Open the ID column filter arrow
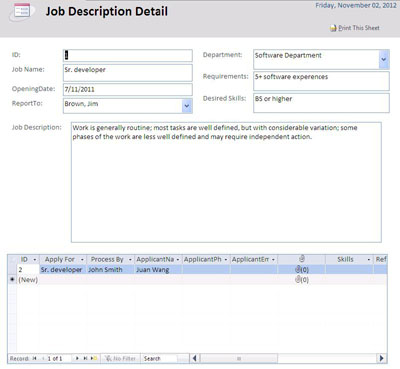The width and height of the screenshot is (400, 369). [x=35, y=259]
